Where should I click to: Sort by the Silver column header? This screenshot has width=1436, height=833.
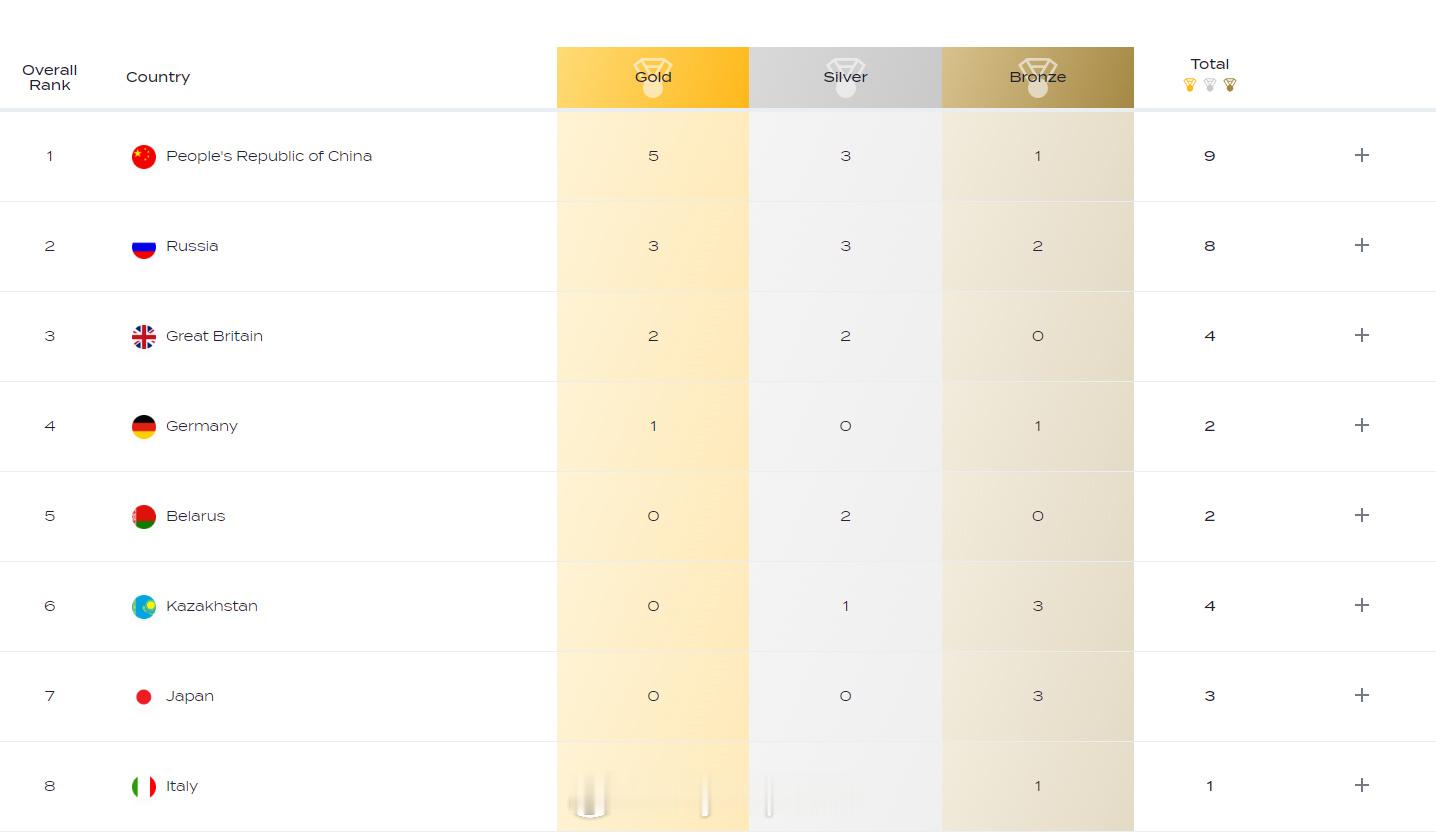845,77
